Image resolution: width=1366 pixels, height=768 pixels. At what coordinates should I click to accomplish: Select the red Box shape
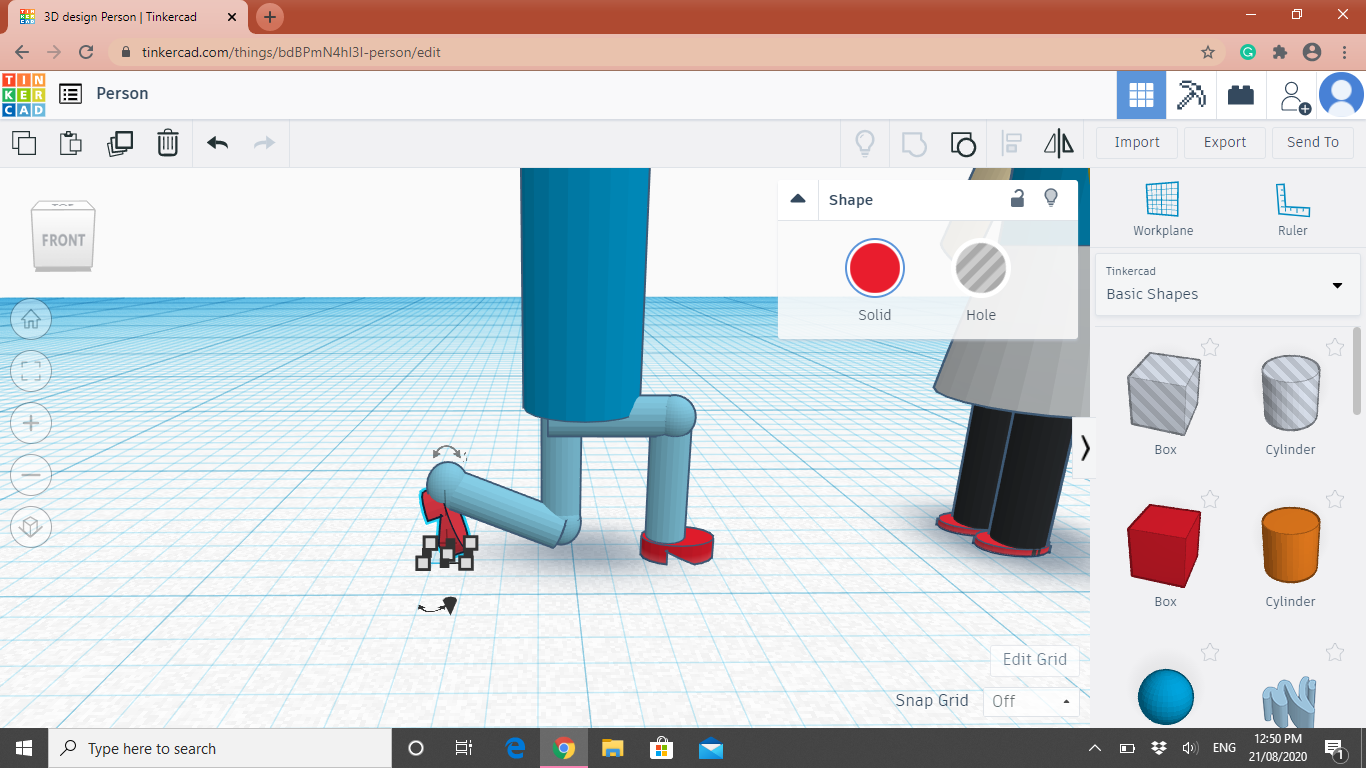pyautogui.click(x=1165, y=547)
